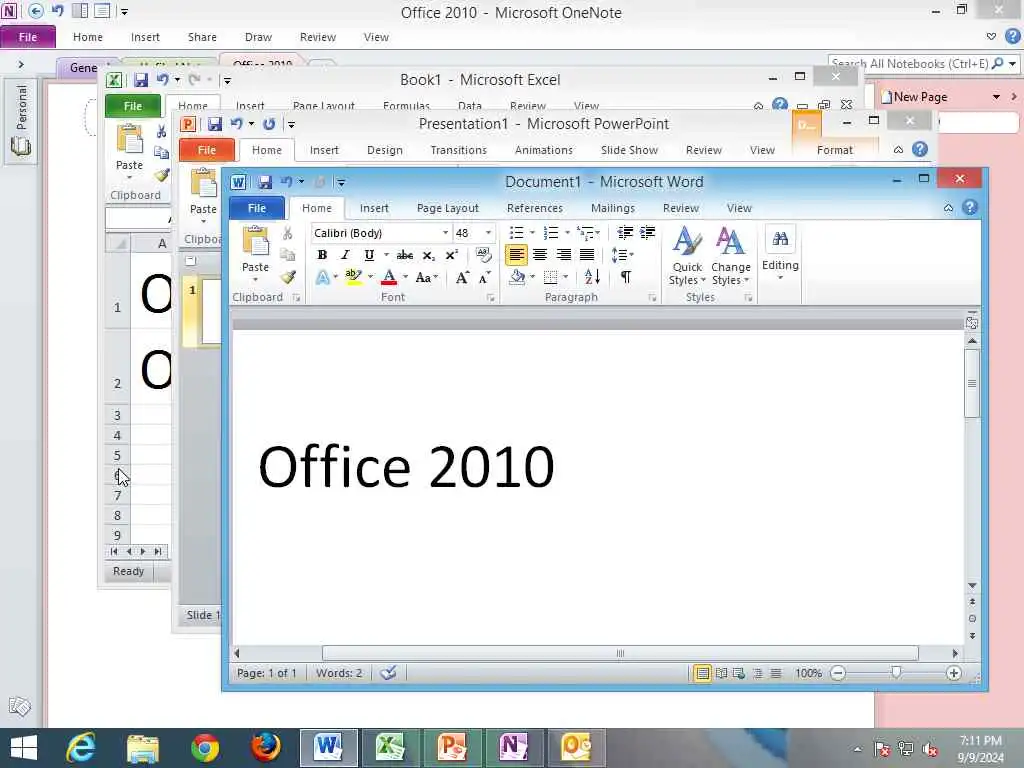1024x768 pixels.
Task: Toggle Show/Hide paragraph marks
Action: (626, 277)
